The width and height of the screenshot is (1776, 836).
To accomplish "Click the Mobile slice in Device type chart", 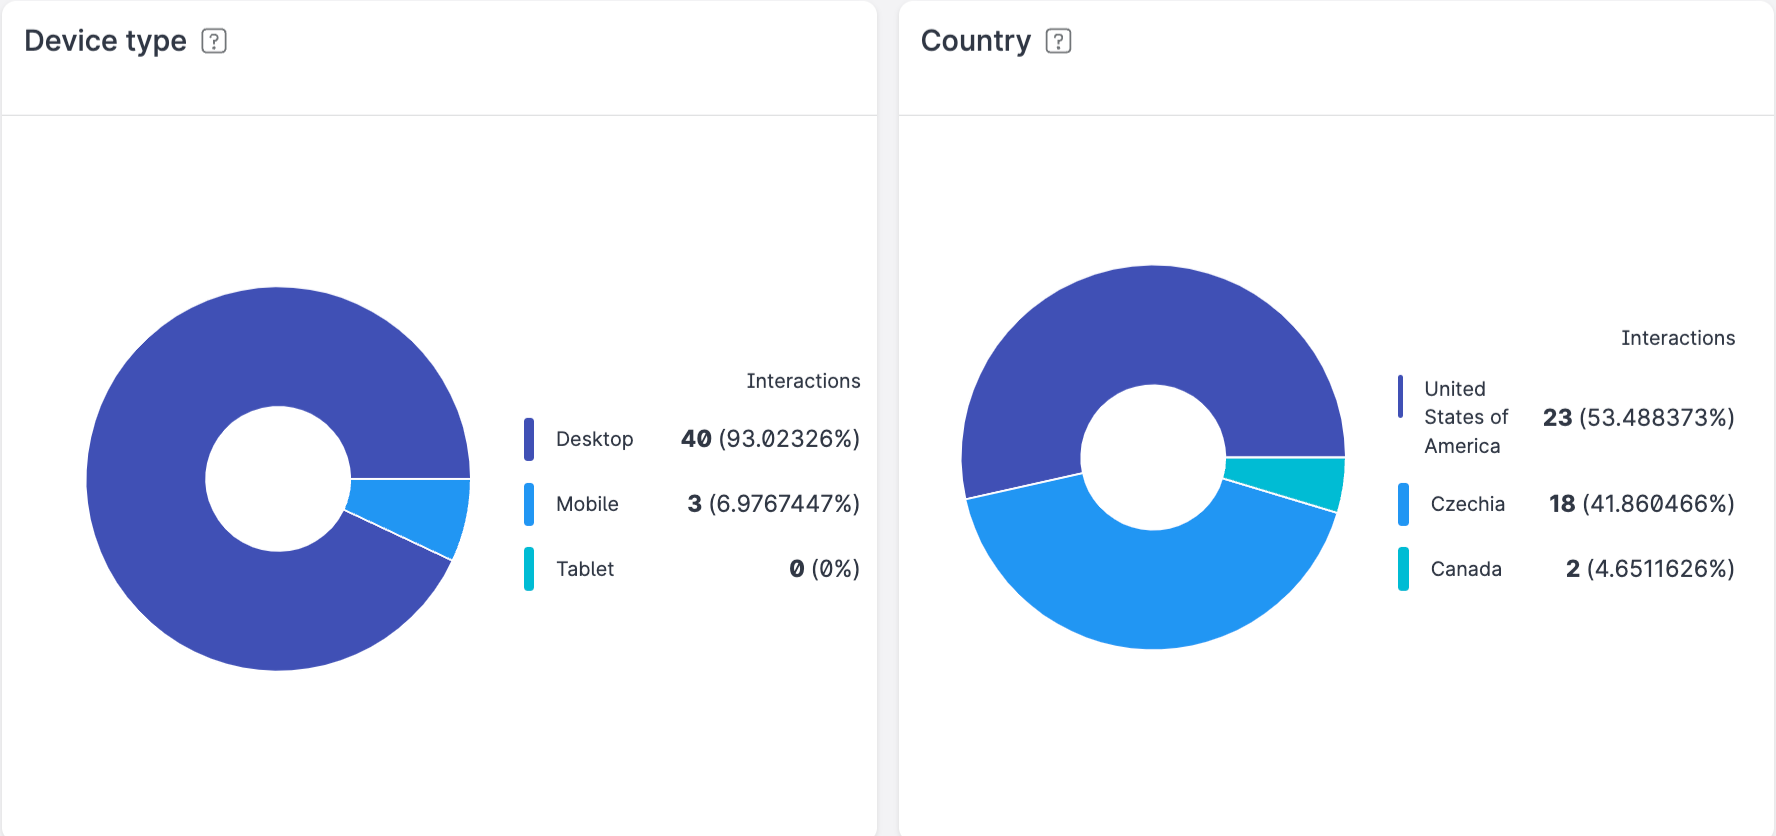I will click(412, 510).
